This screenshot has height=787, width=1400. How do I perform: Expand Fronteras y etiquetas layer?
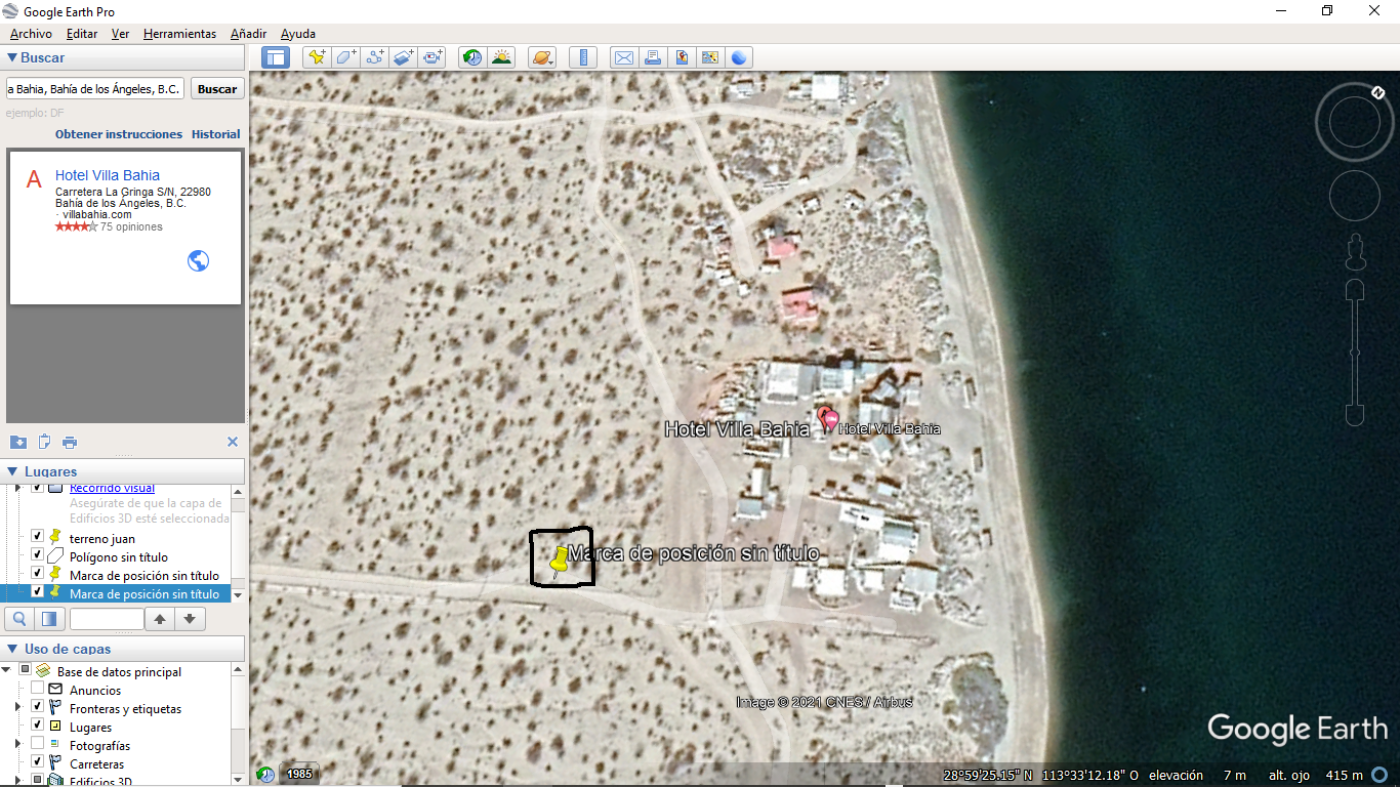17,708
